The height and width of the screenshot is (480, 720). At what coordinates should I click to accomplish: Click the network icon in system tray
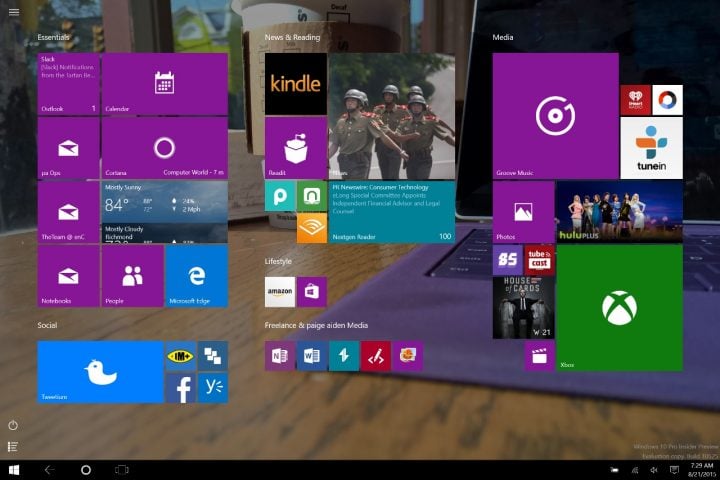tap(635, 470)
